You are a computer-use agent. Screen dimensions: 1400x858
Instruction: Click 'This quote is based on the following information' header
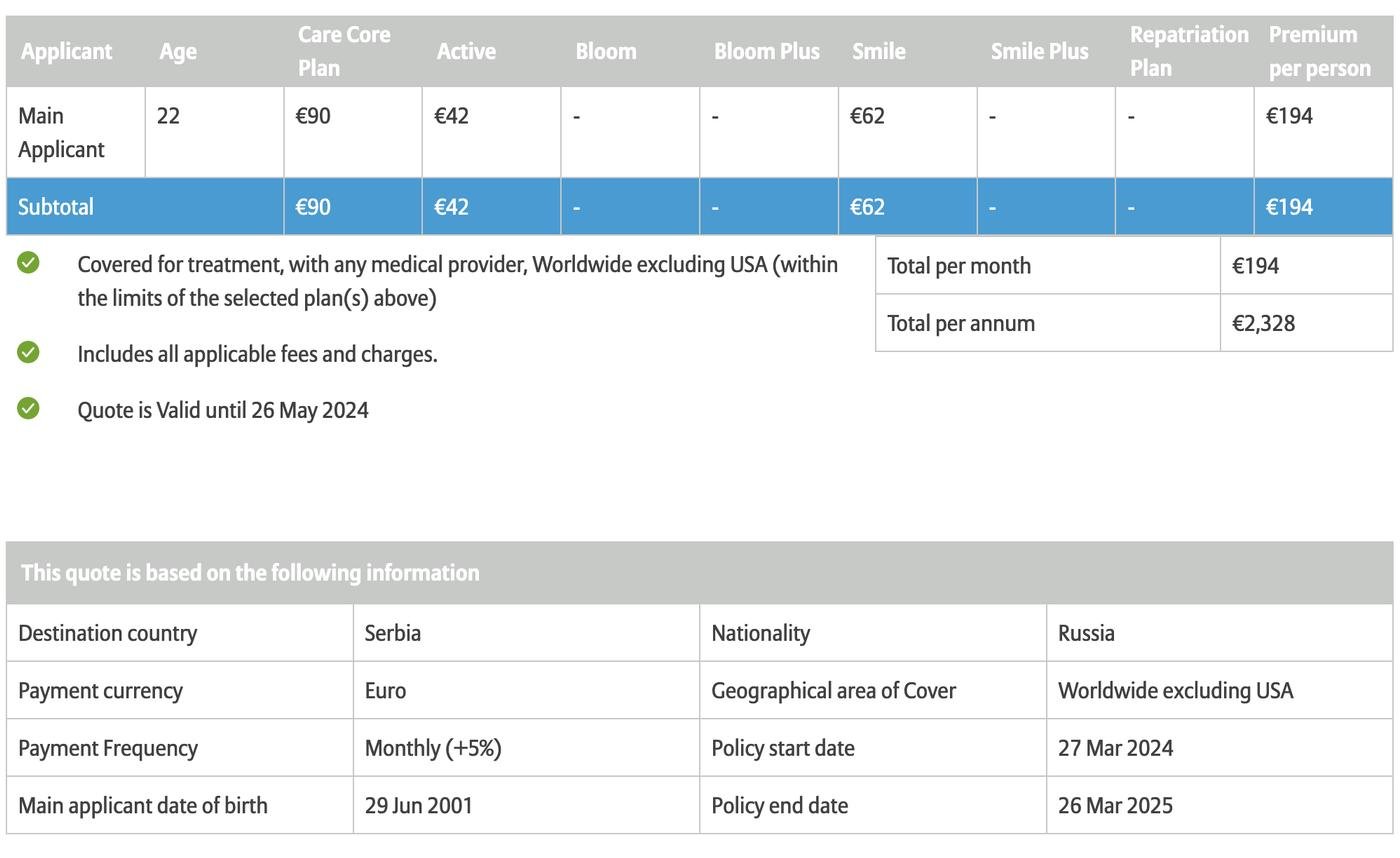[x=250, y=573]
